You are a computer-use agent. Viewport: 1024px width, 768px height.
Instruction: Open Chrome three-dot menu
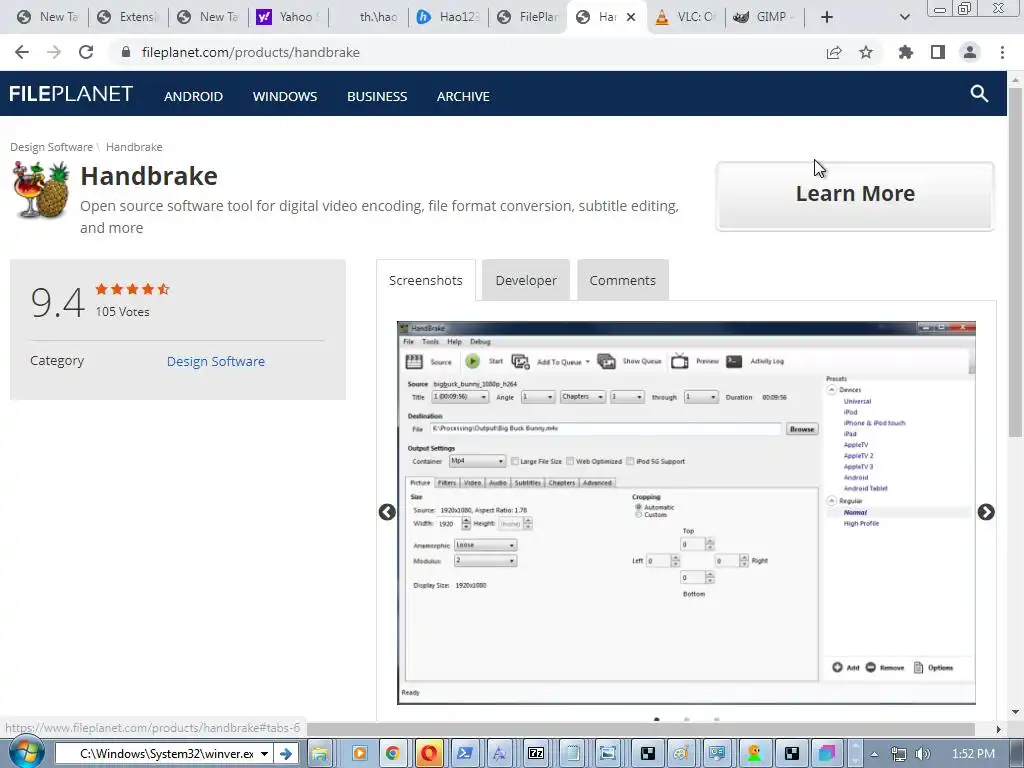click(x=1002, y=52)
